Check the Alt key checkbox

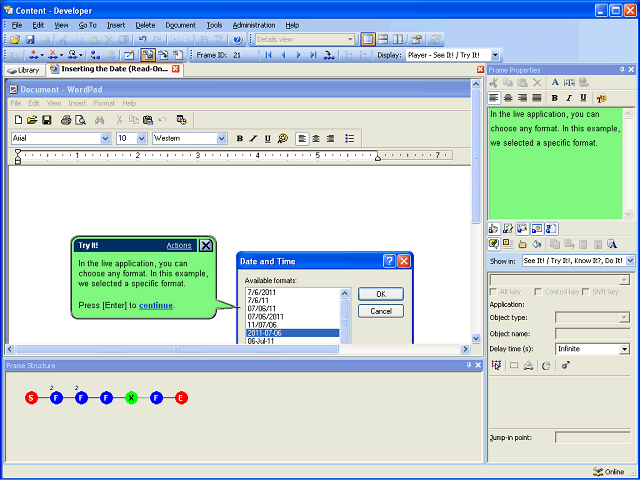click(x=493, y=292)
